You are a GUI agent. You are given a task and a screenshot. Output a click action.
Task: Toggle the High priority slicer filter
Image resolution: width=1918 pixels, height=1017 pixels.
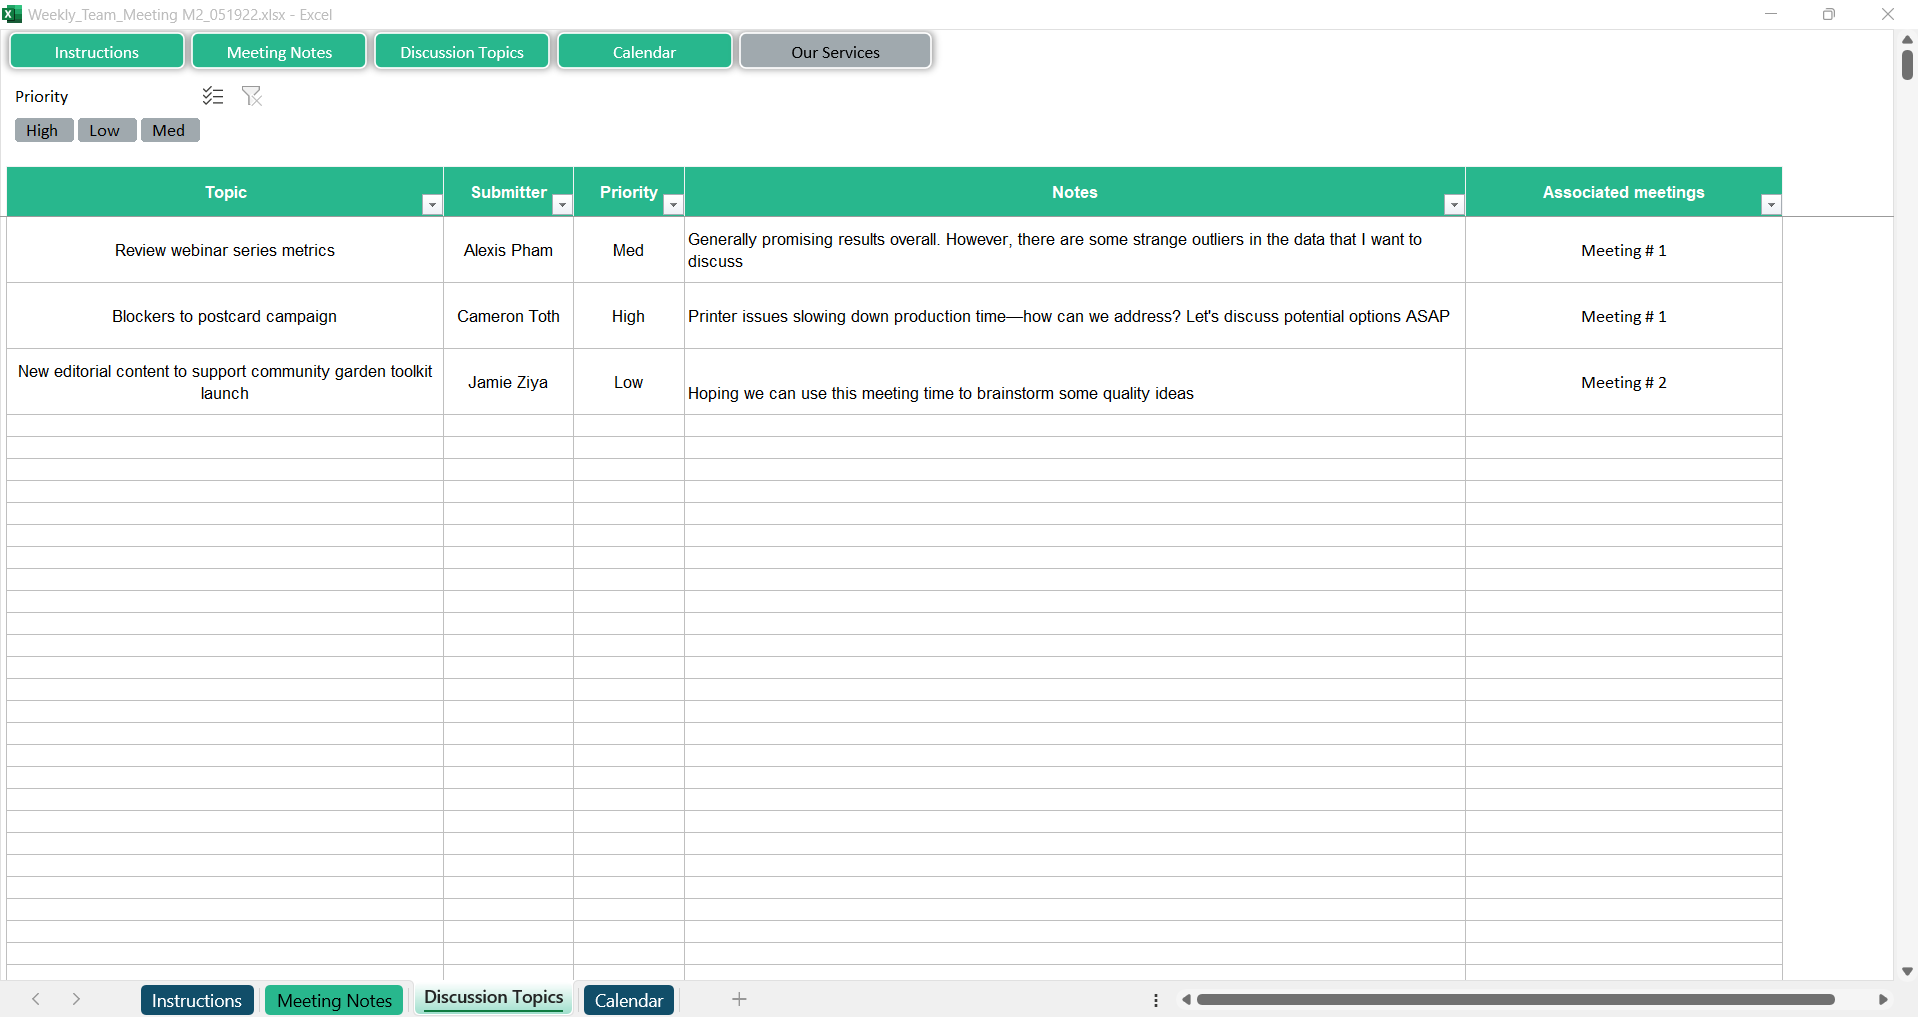[x=43, y=131]
